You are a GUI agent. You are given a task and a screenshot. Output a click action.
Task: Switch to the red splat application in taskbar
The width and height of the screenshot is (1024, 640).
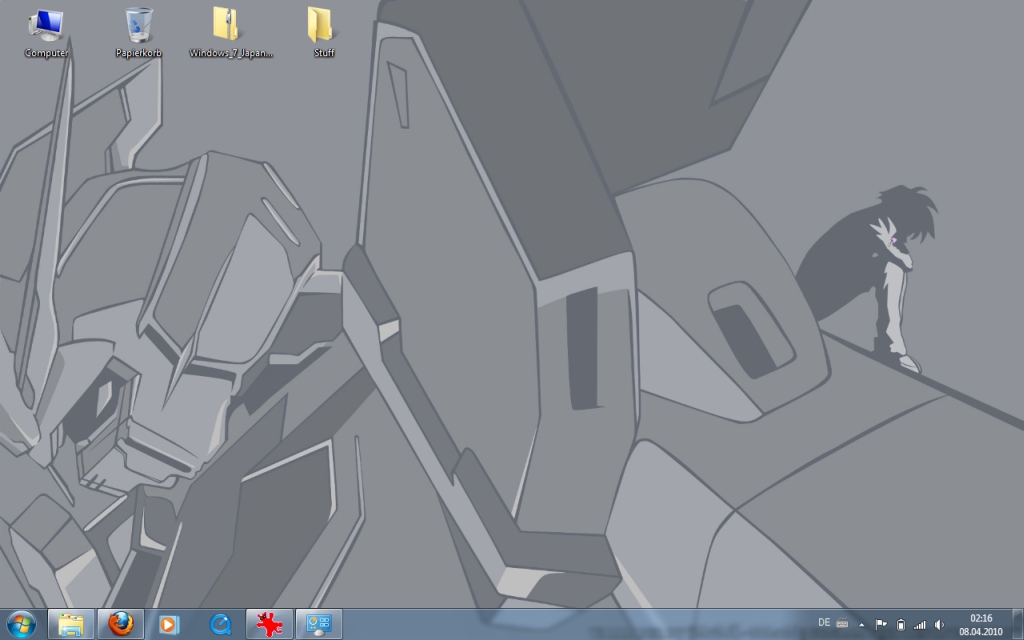pyautogui.click(x=269, y=625)
